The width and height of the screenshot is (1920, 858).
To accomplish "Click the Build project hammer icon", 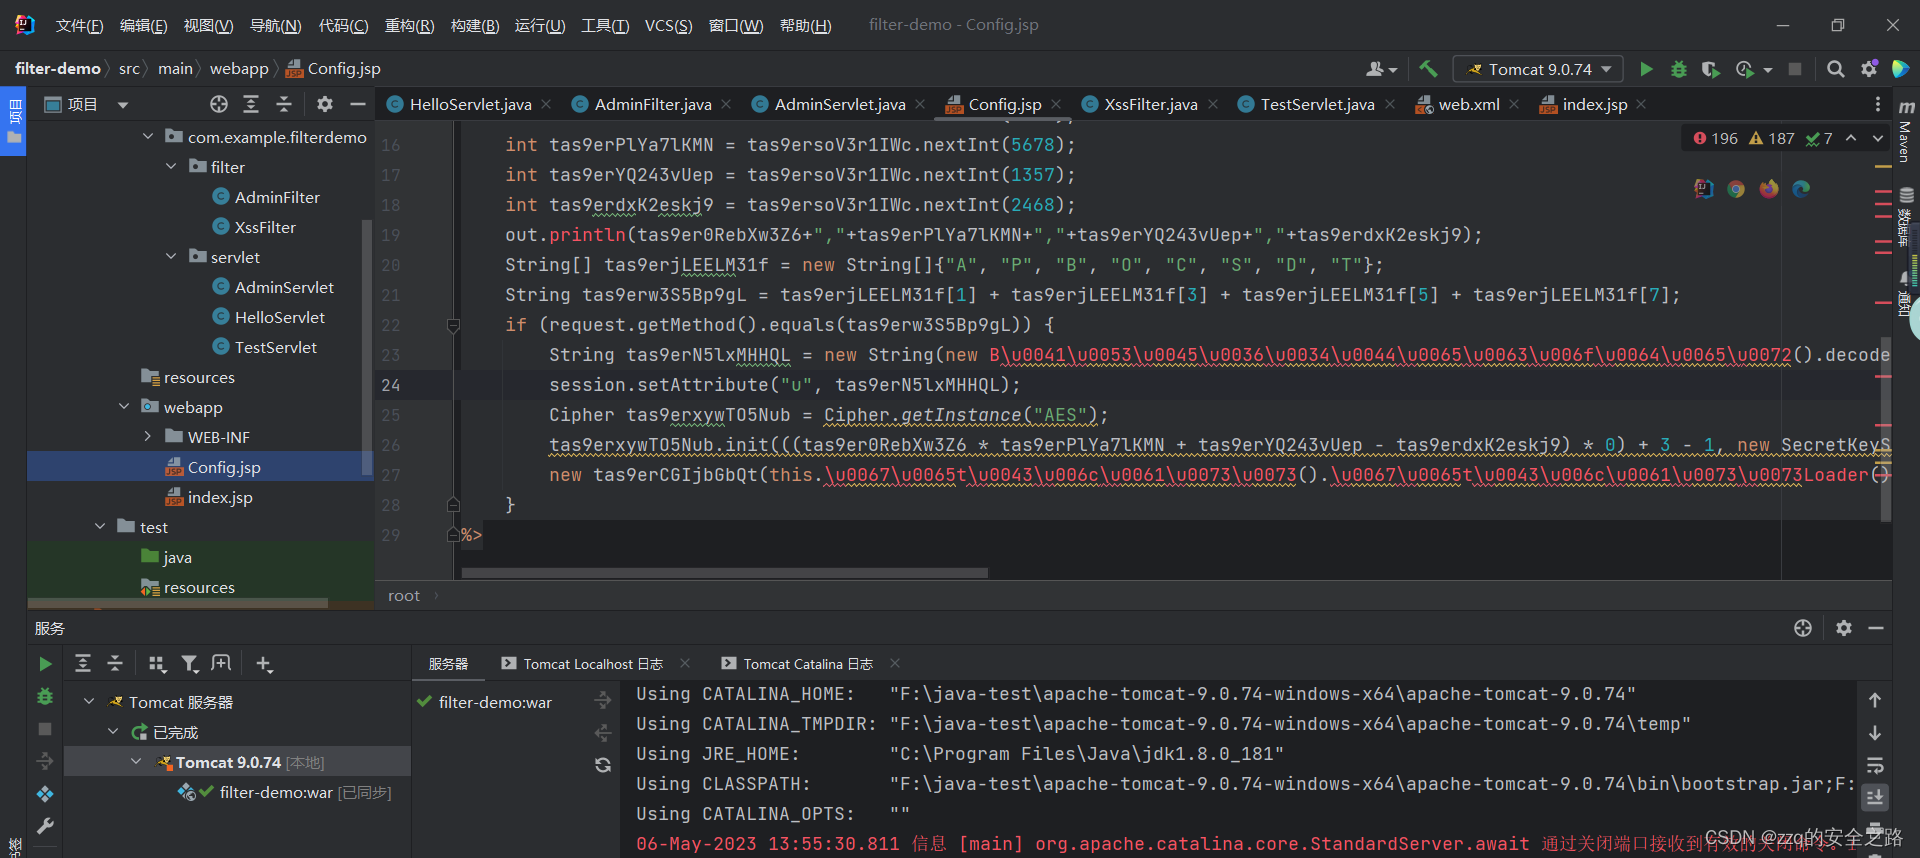I will pyautogui.click(x=1428, y=69).
